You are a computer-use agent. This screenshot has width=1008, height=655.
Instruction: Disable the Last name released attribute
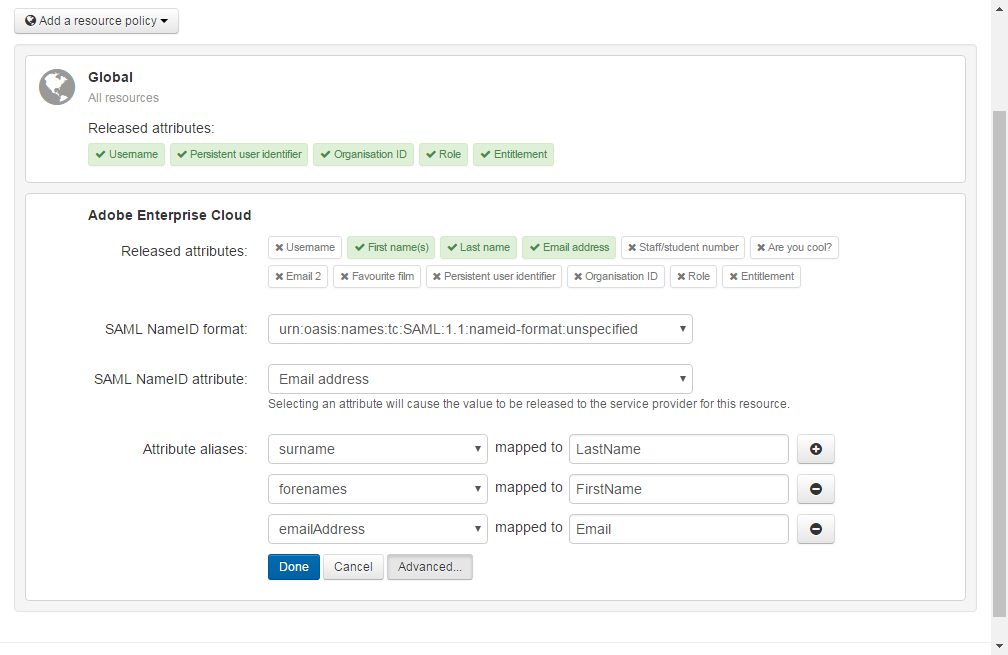click(x=479, y=248)
